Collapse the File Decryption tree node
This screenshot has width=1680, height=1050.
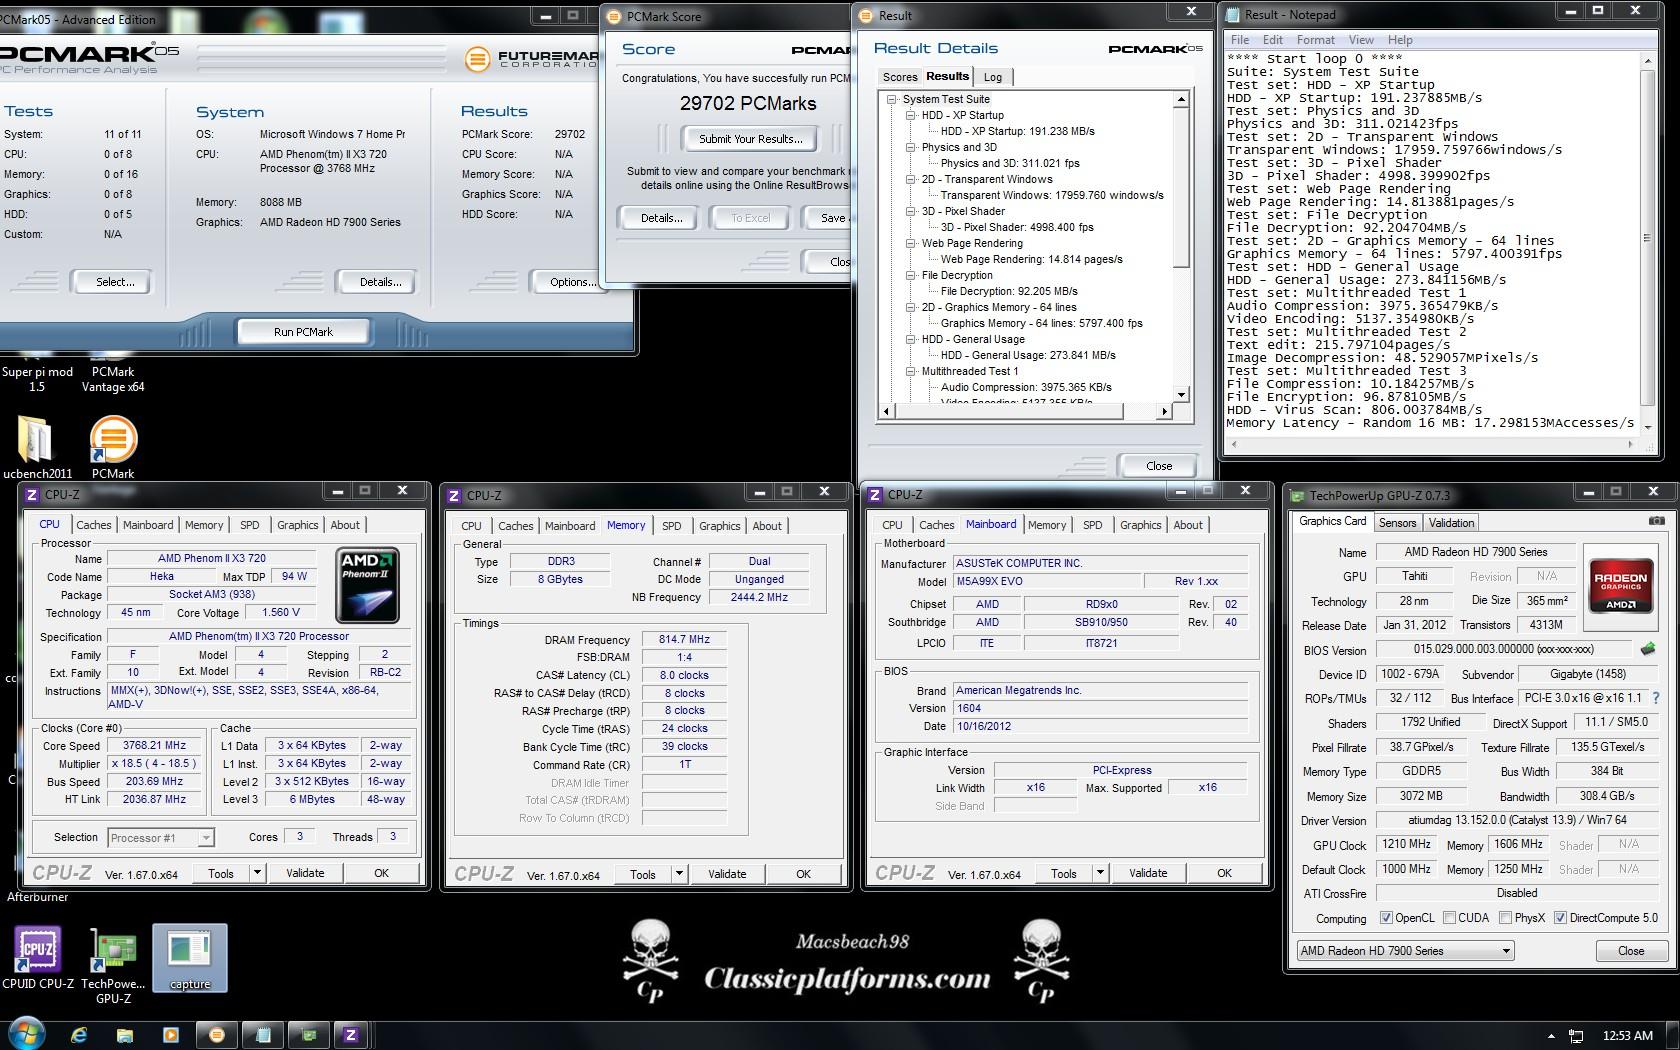(x=911, y=275)
